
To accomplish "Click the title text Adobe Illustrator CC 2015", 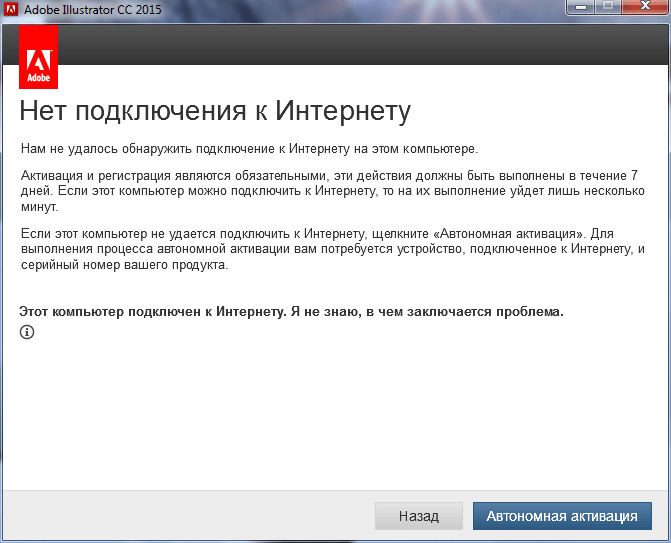I will pyautogui.click(x=93, y=9).
